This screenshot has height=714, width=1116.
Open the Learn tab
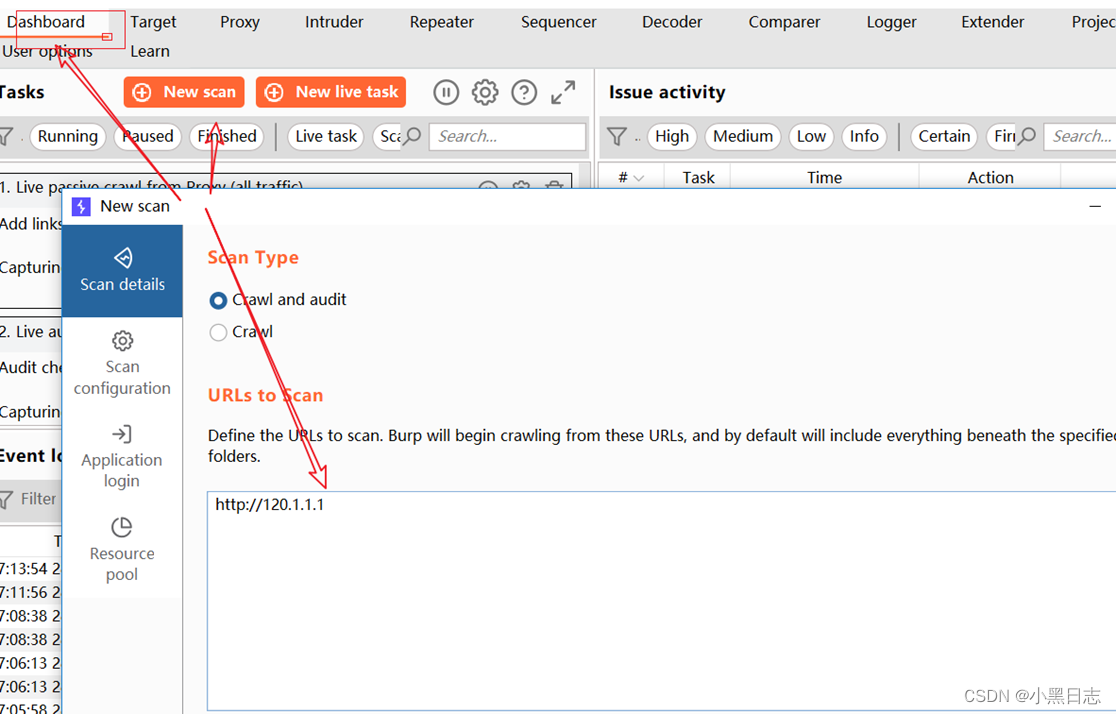coord(149,51)
